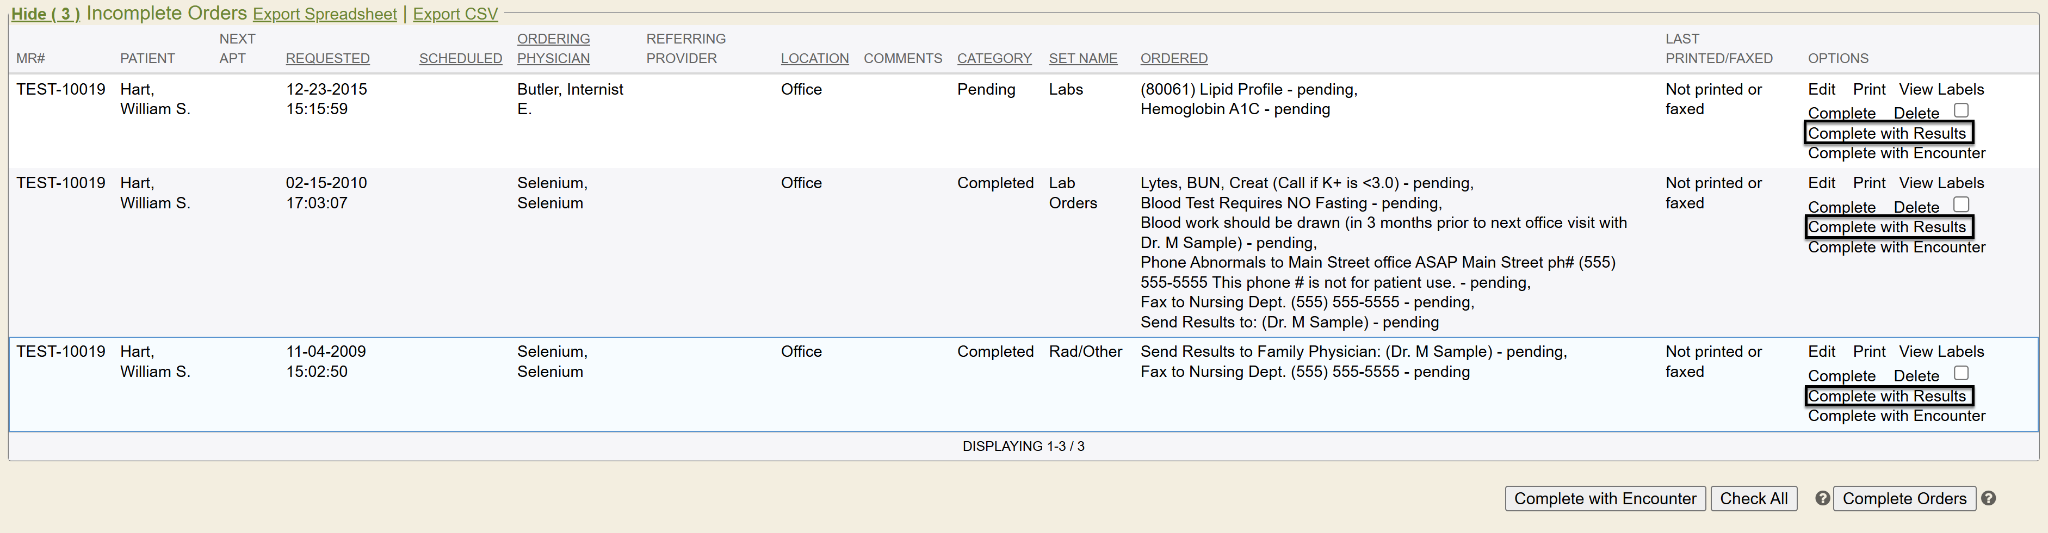
Task: Delete the Rad/Other order from 11-04-2009
Action: click(1916, 376)
